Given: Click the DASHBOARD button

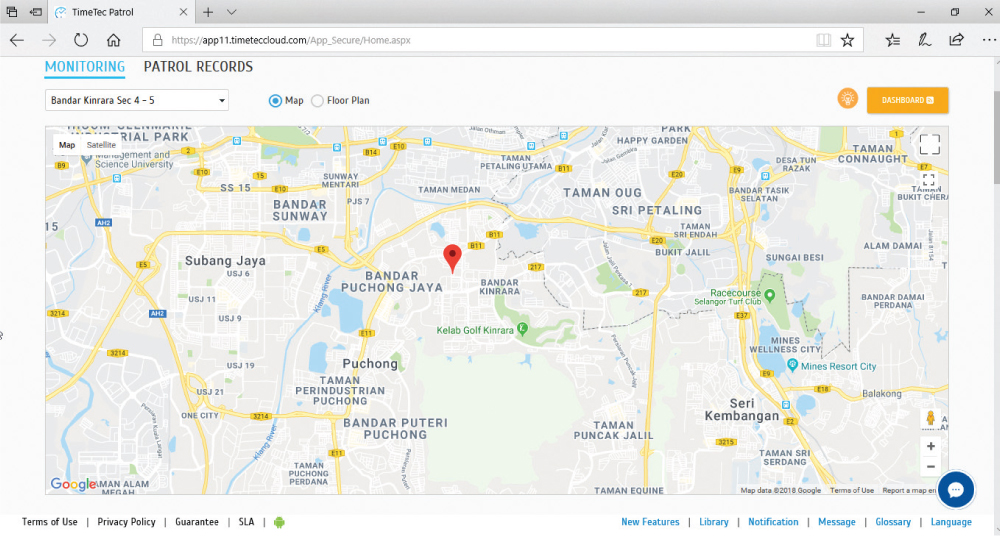Looking at the screenshot, I should [908, 100].
